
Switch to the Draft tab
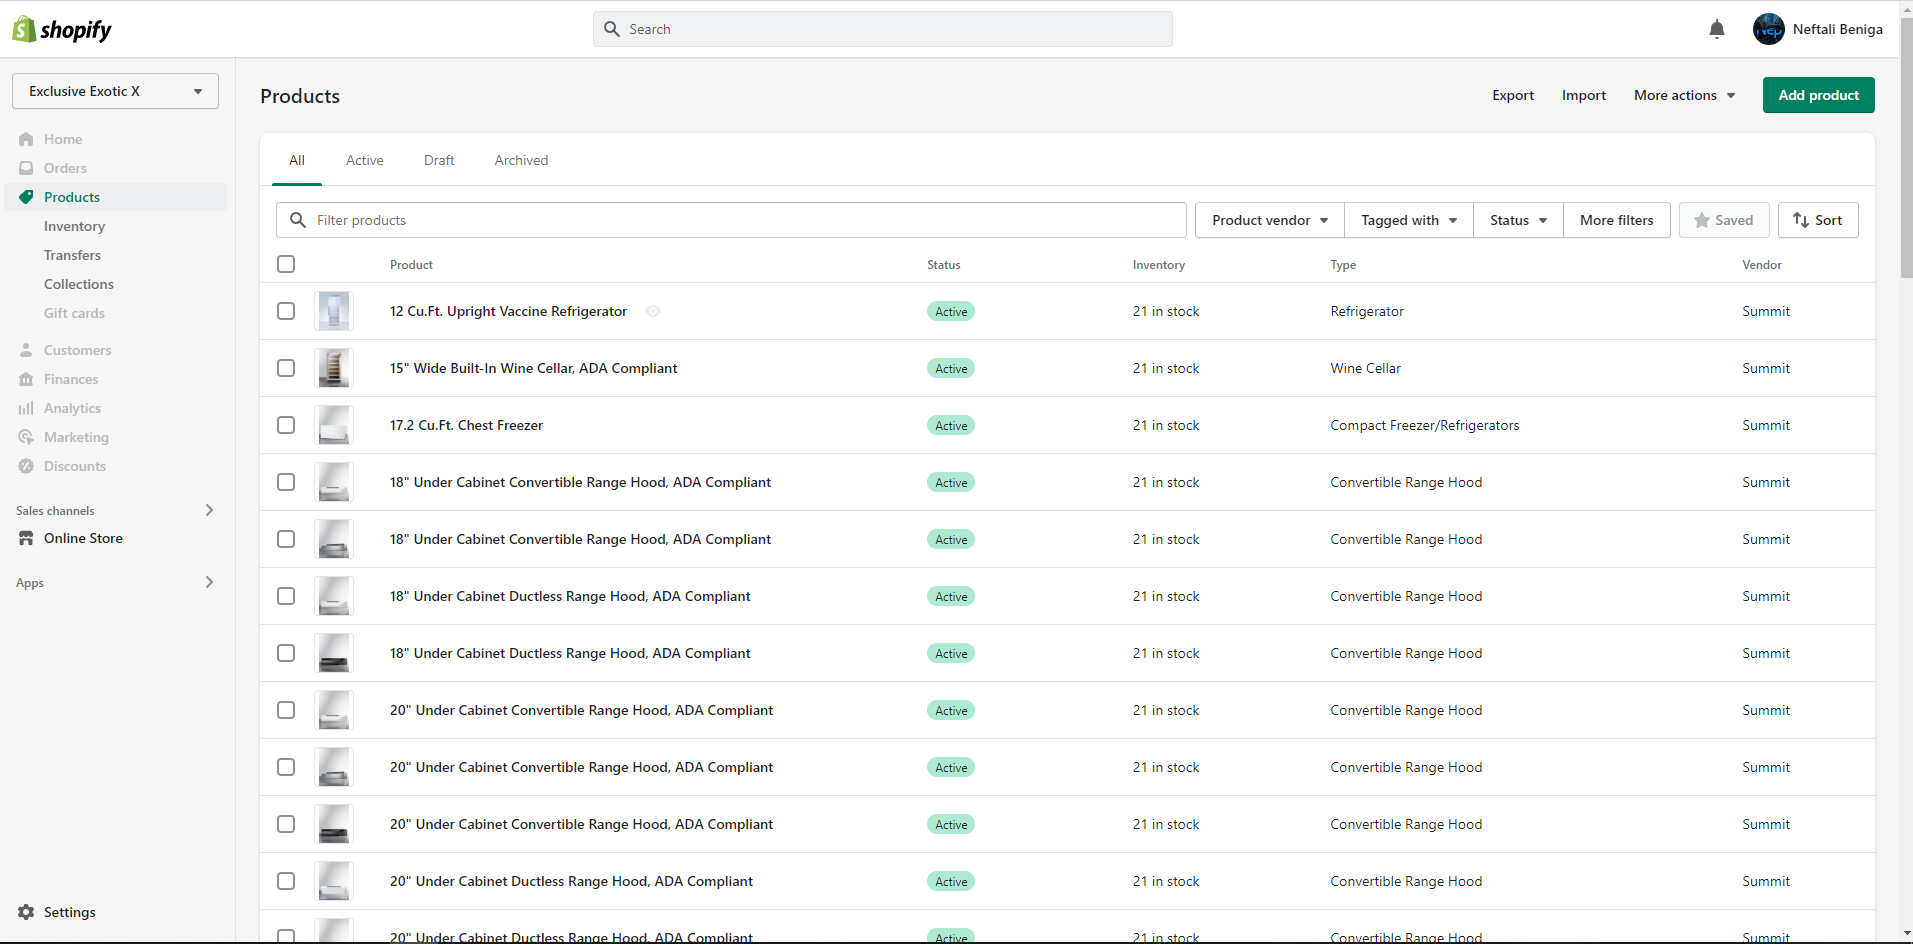(x=439, y=160)
